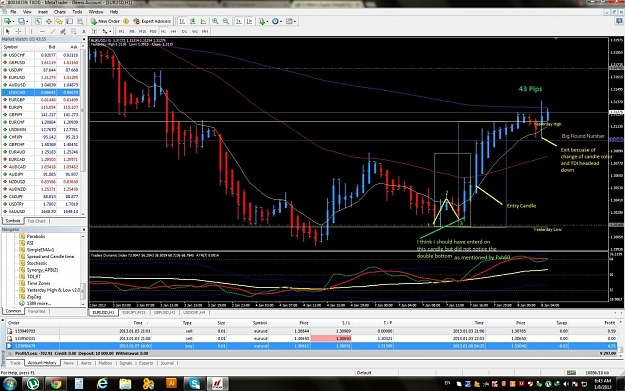Select the Trendline drawing tool
The height and width of the screenshot is (391, 625).
coord(53,31)
